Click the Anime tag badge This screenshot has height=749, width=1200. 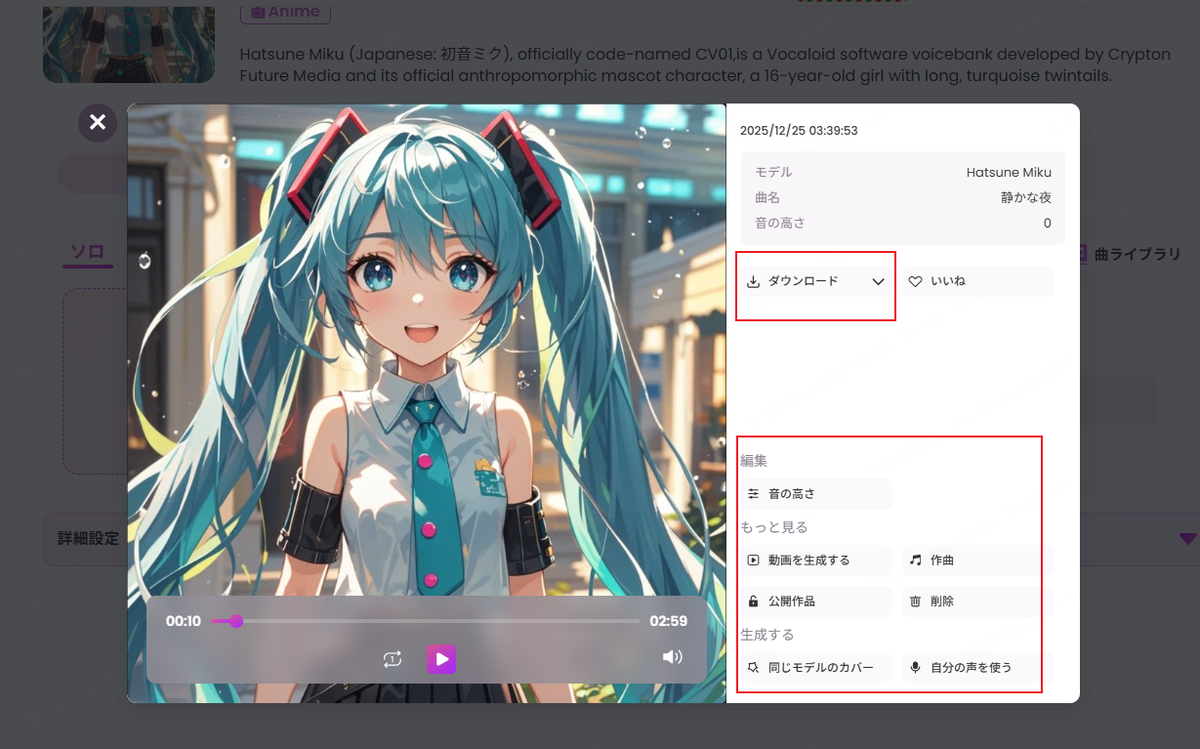286,12
